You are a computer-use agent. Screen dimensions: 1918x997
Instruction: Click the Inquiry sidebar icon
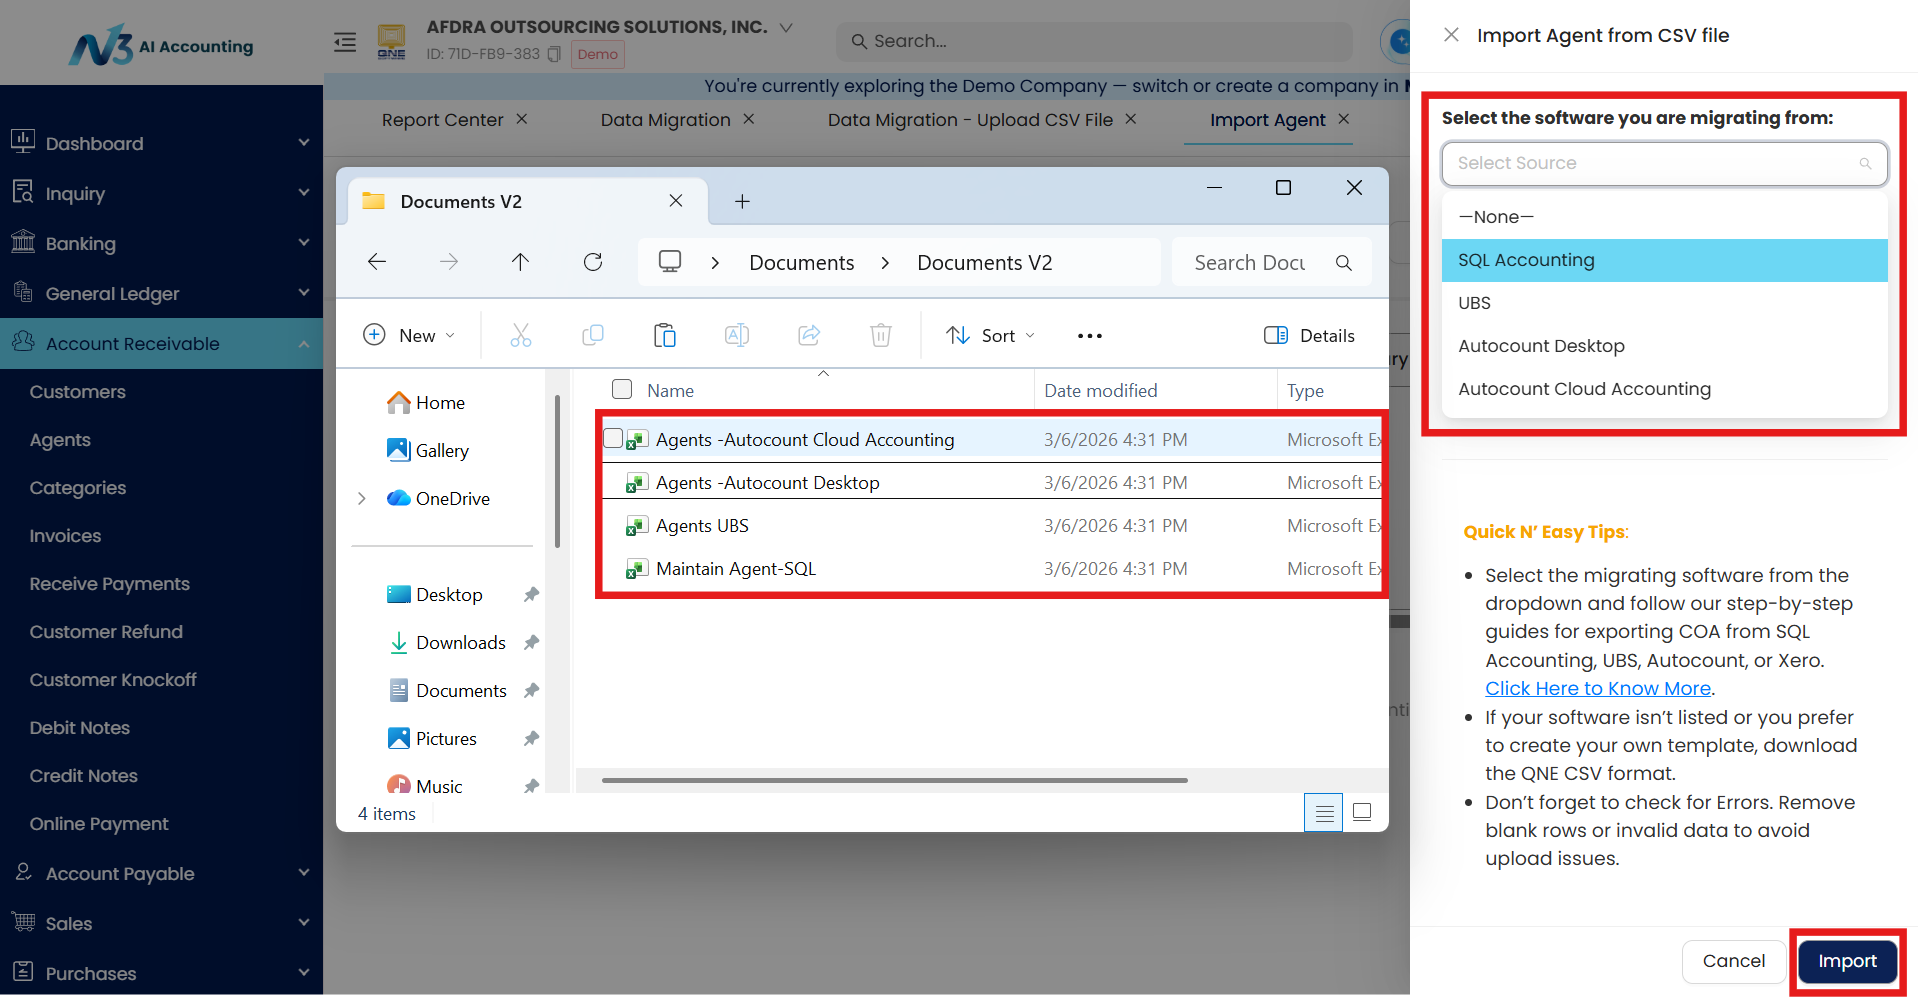(23, 191)
